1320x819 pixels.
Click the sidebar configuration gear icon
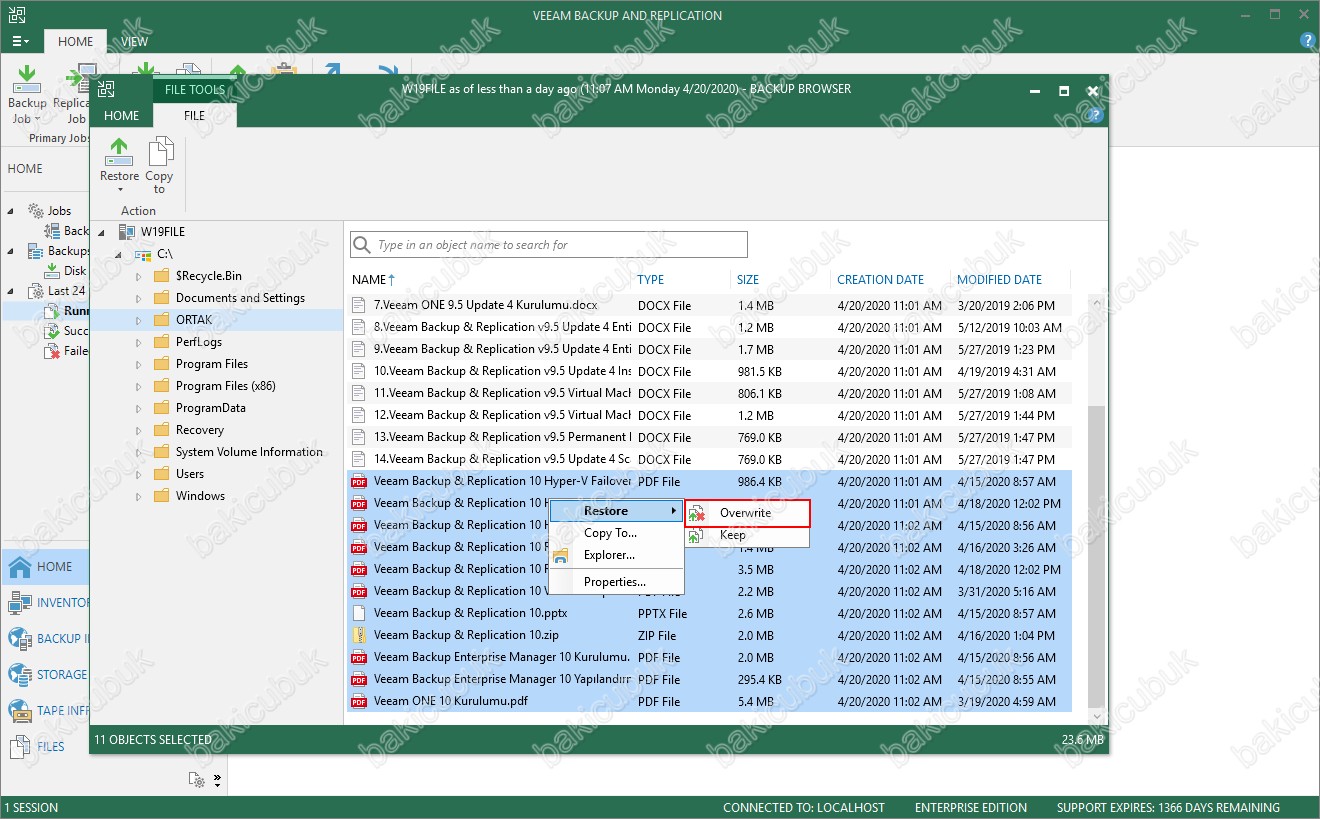[x=196, y=780]
